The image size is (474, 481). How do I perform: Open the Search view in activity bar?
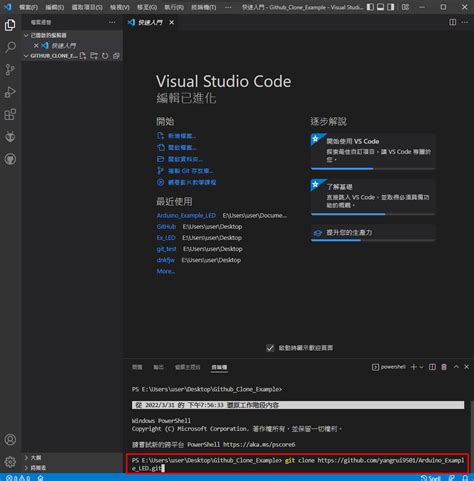pyautogui.click(x=10, y=47)
